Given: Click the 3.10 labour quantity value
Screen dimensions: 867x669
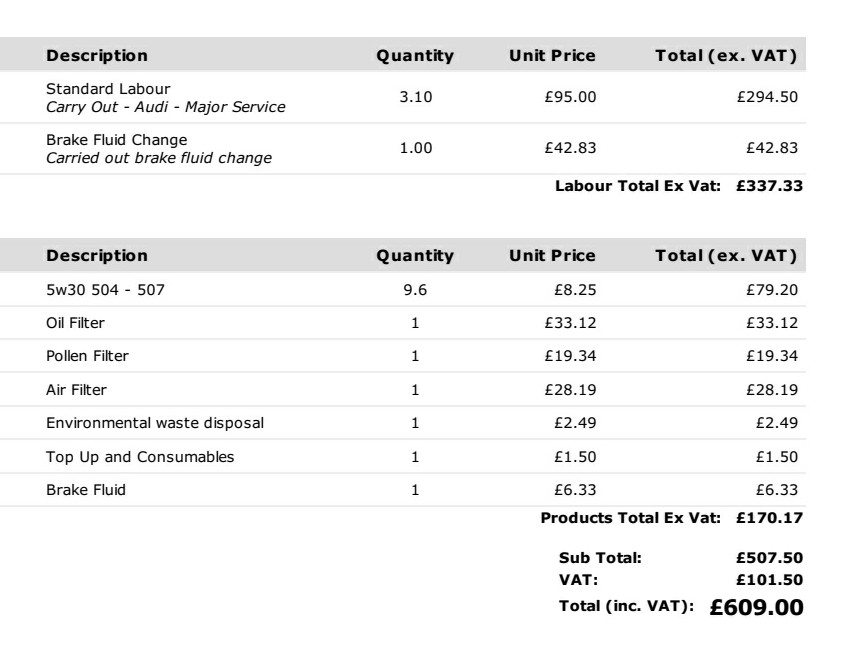Looking at the screenshot, I should point(416,98).
